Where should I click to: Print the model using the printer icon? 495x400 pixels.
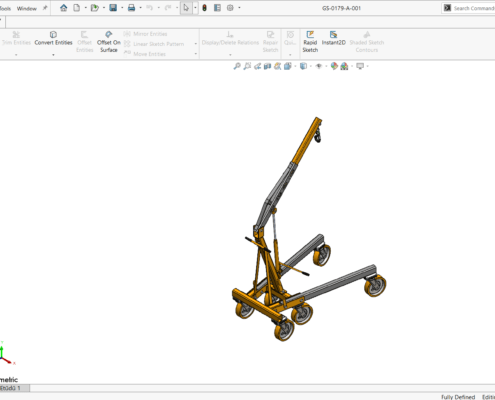pyautogui.click(x=131, y=8)
